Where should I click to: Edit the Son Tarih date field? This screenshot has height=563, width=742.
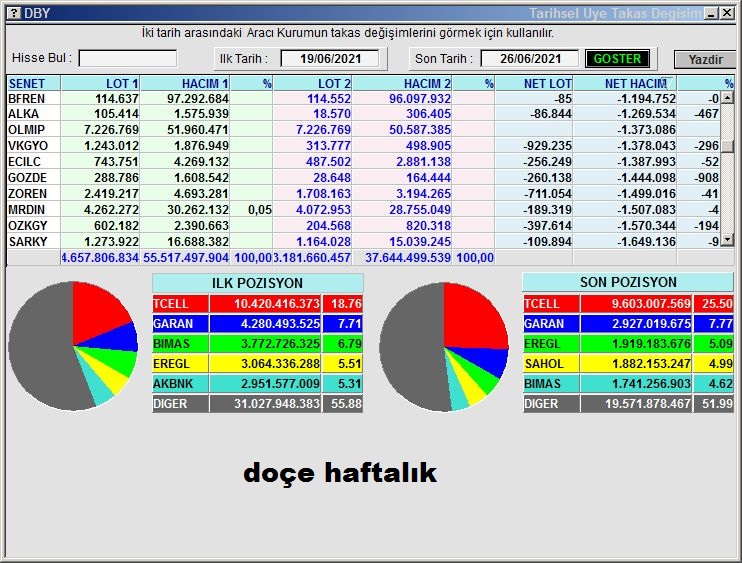(530, 59)
